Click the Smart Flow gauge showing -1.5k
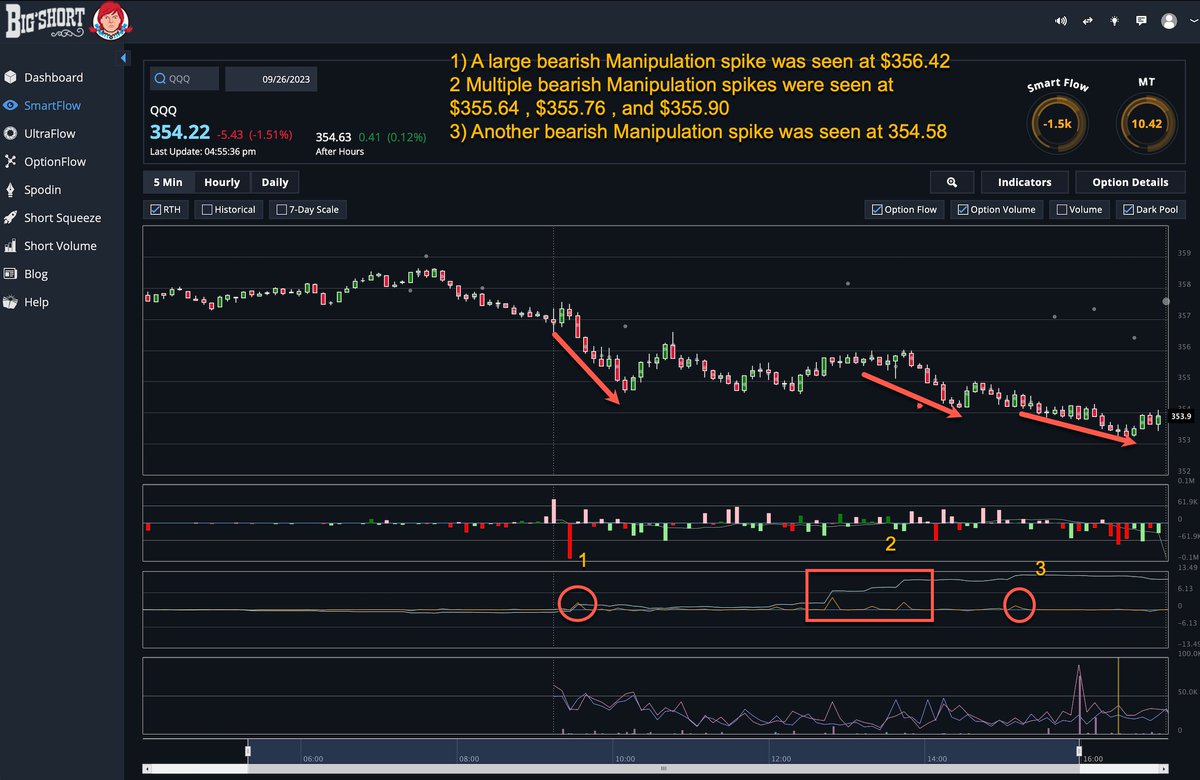The image size is (1200, 780). [1056, 125]
